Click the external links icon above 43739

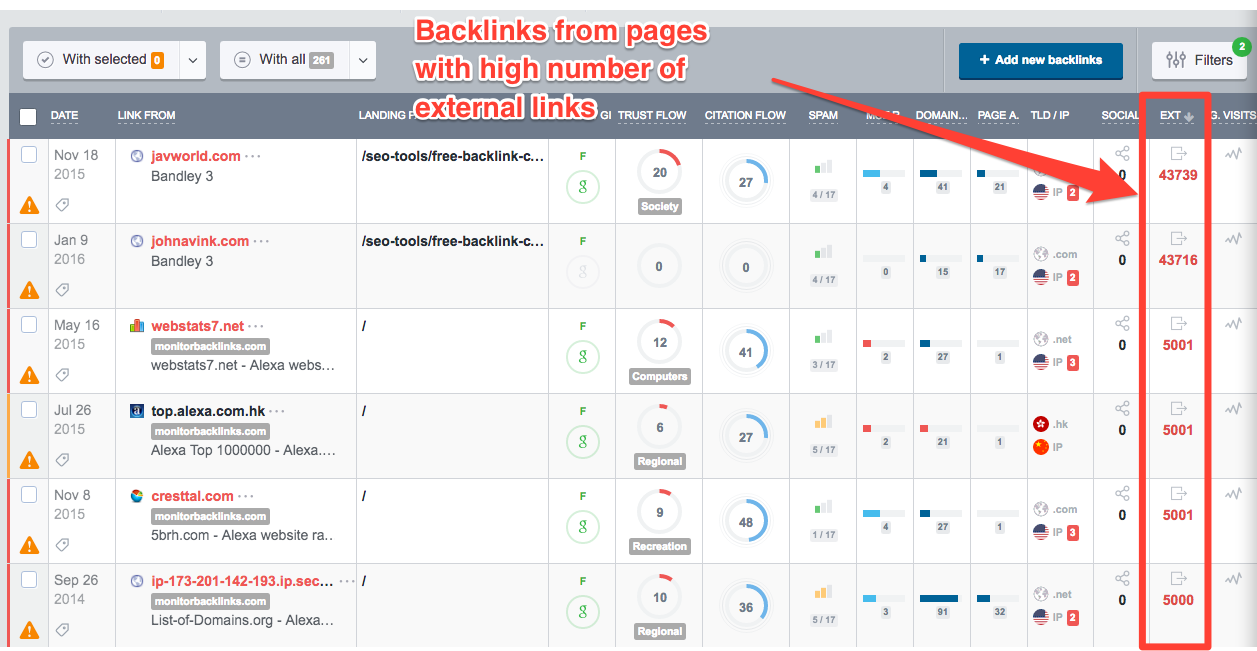click(x=1178, y=154)
